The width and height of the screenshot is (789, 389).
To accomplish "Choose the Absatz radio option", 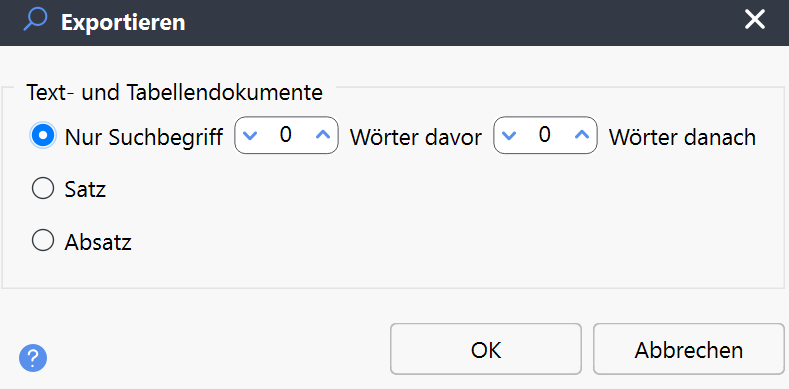I will (43, 241).
